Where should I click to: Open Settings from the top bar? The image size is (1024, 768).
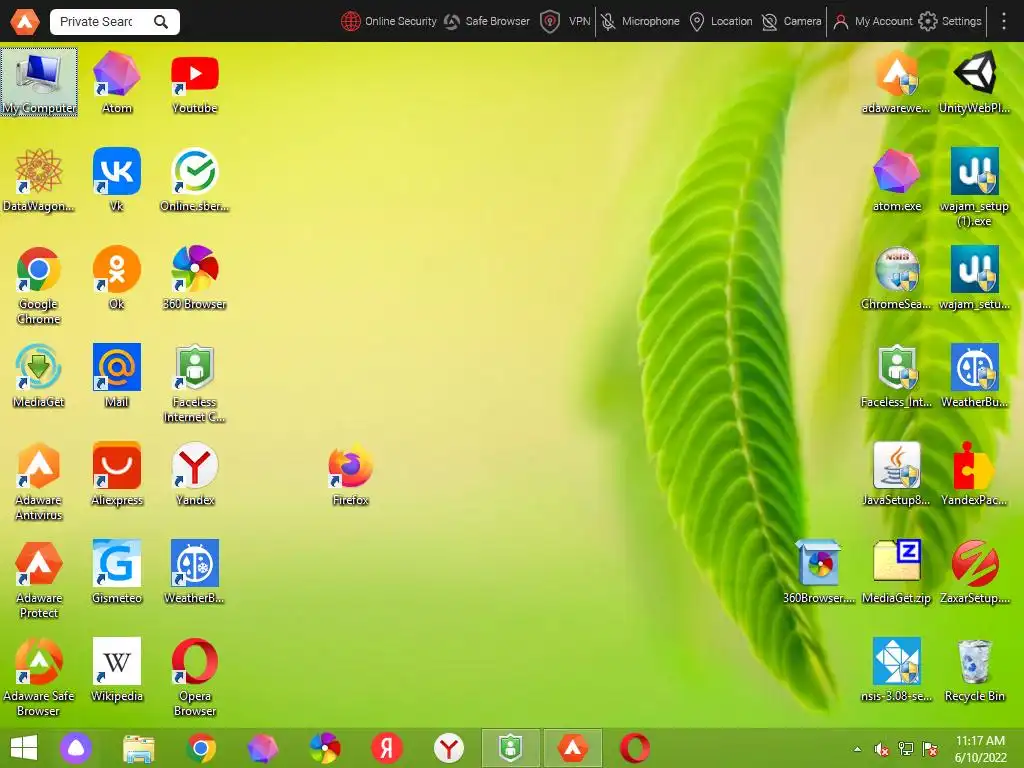pyautogui.click(x=950, y=22)
